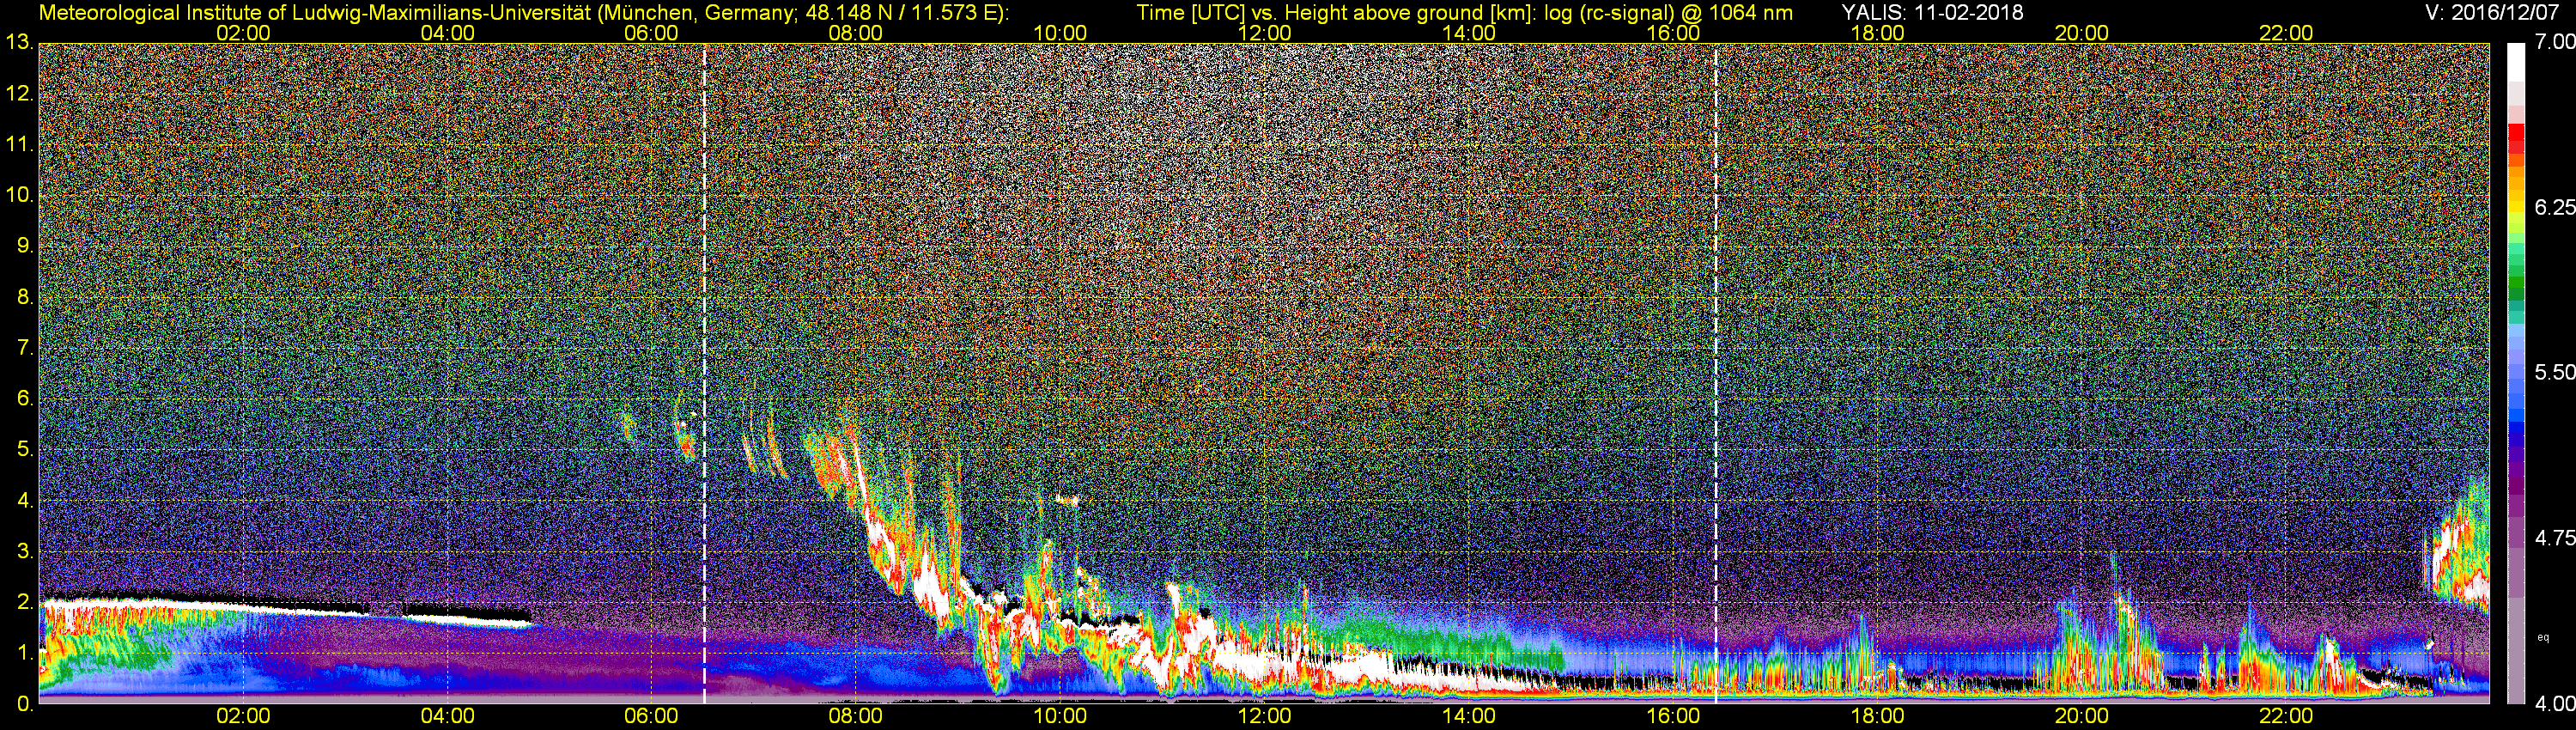Click the white dashed vertical marker after 16:00

coord(1716,373)
